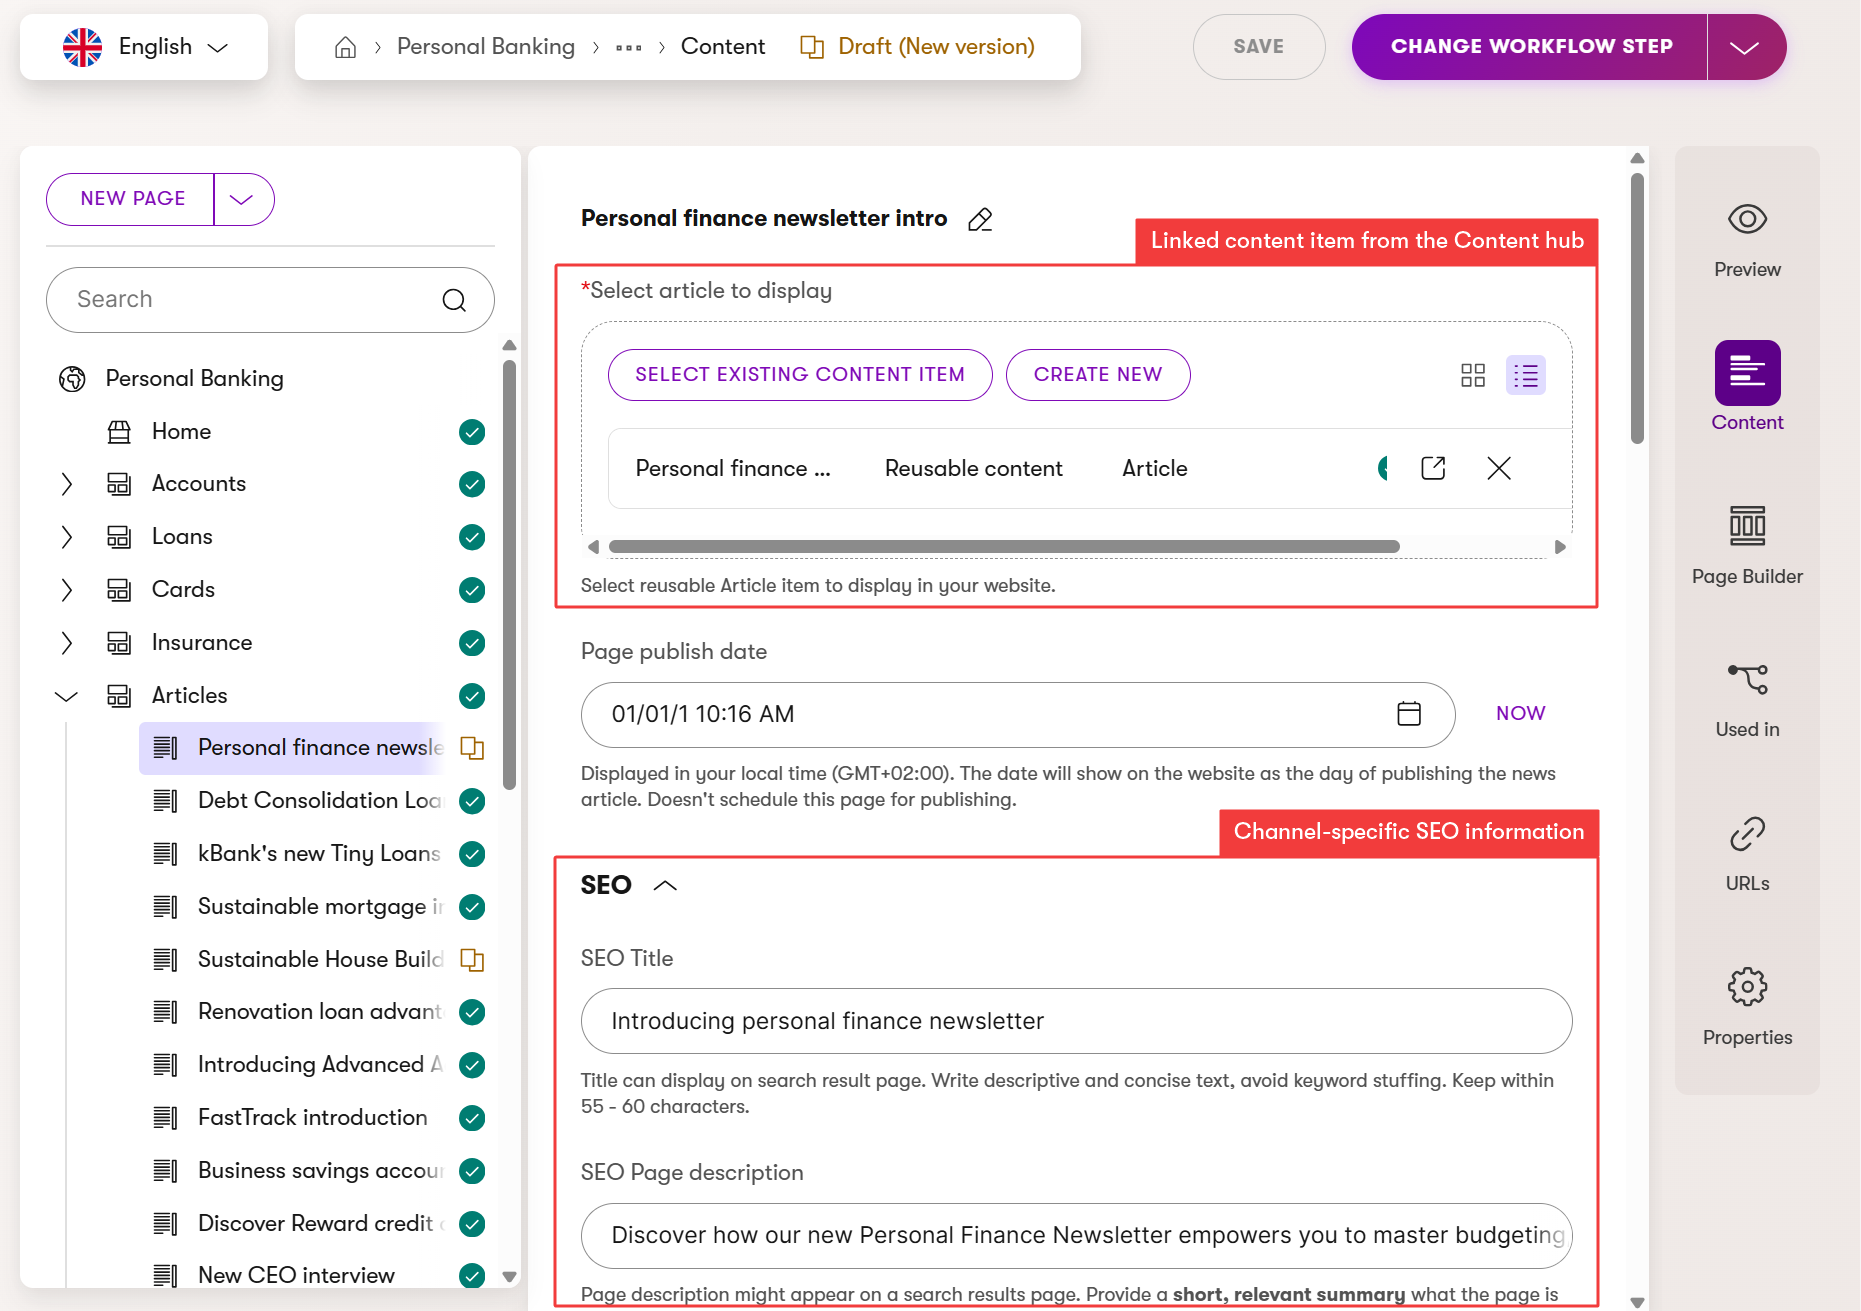Viewport: 1861px width, 1311px height.
Task: Expand the Insurance tree node
Action: pos(67,643)
